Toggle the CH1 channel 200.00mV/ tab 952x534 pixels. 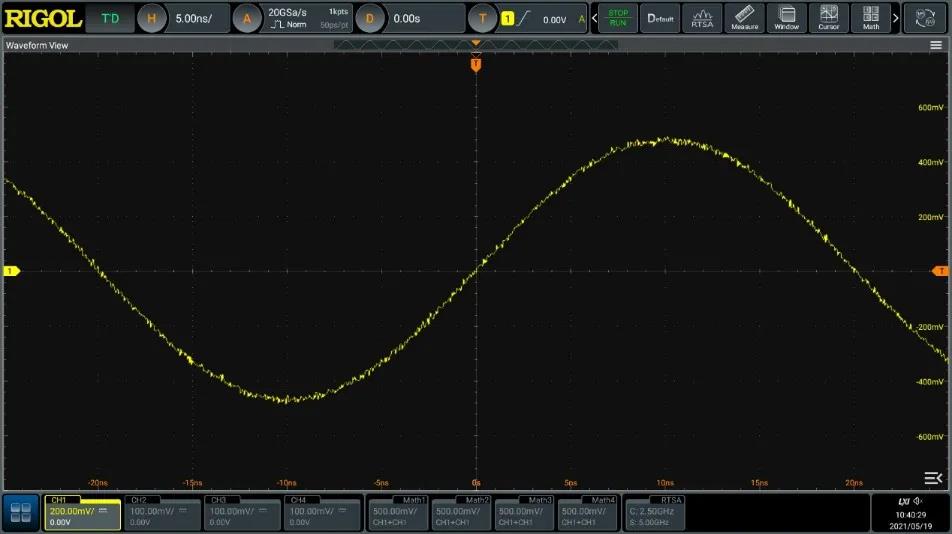coord(82,513)
